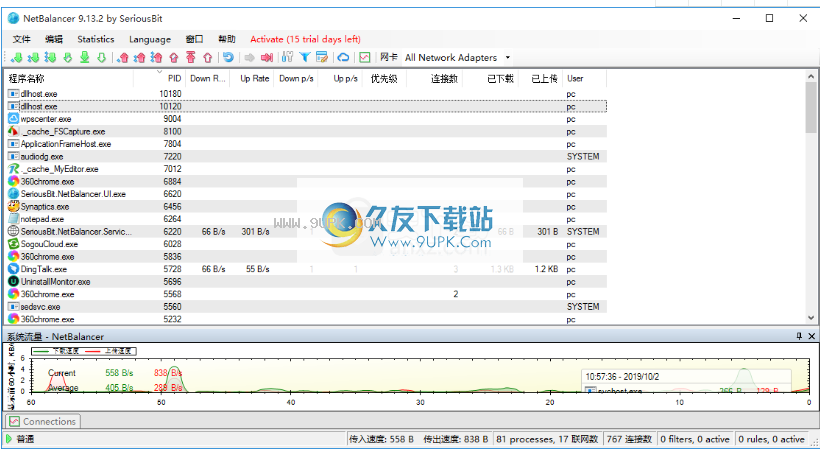Open the 文件 menu
The image size is (820, 451).
coord(21,39)
